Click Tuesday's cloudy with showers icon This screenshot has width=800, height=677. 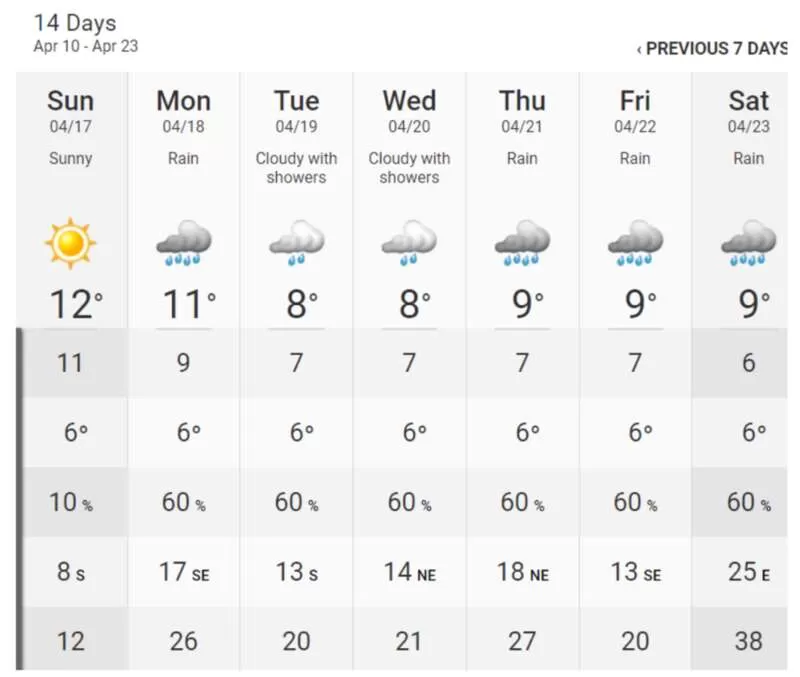point(296,243)
